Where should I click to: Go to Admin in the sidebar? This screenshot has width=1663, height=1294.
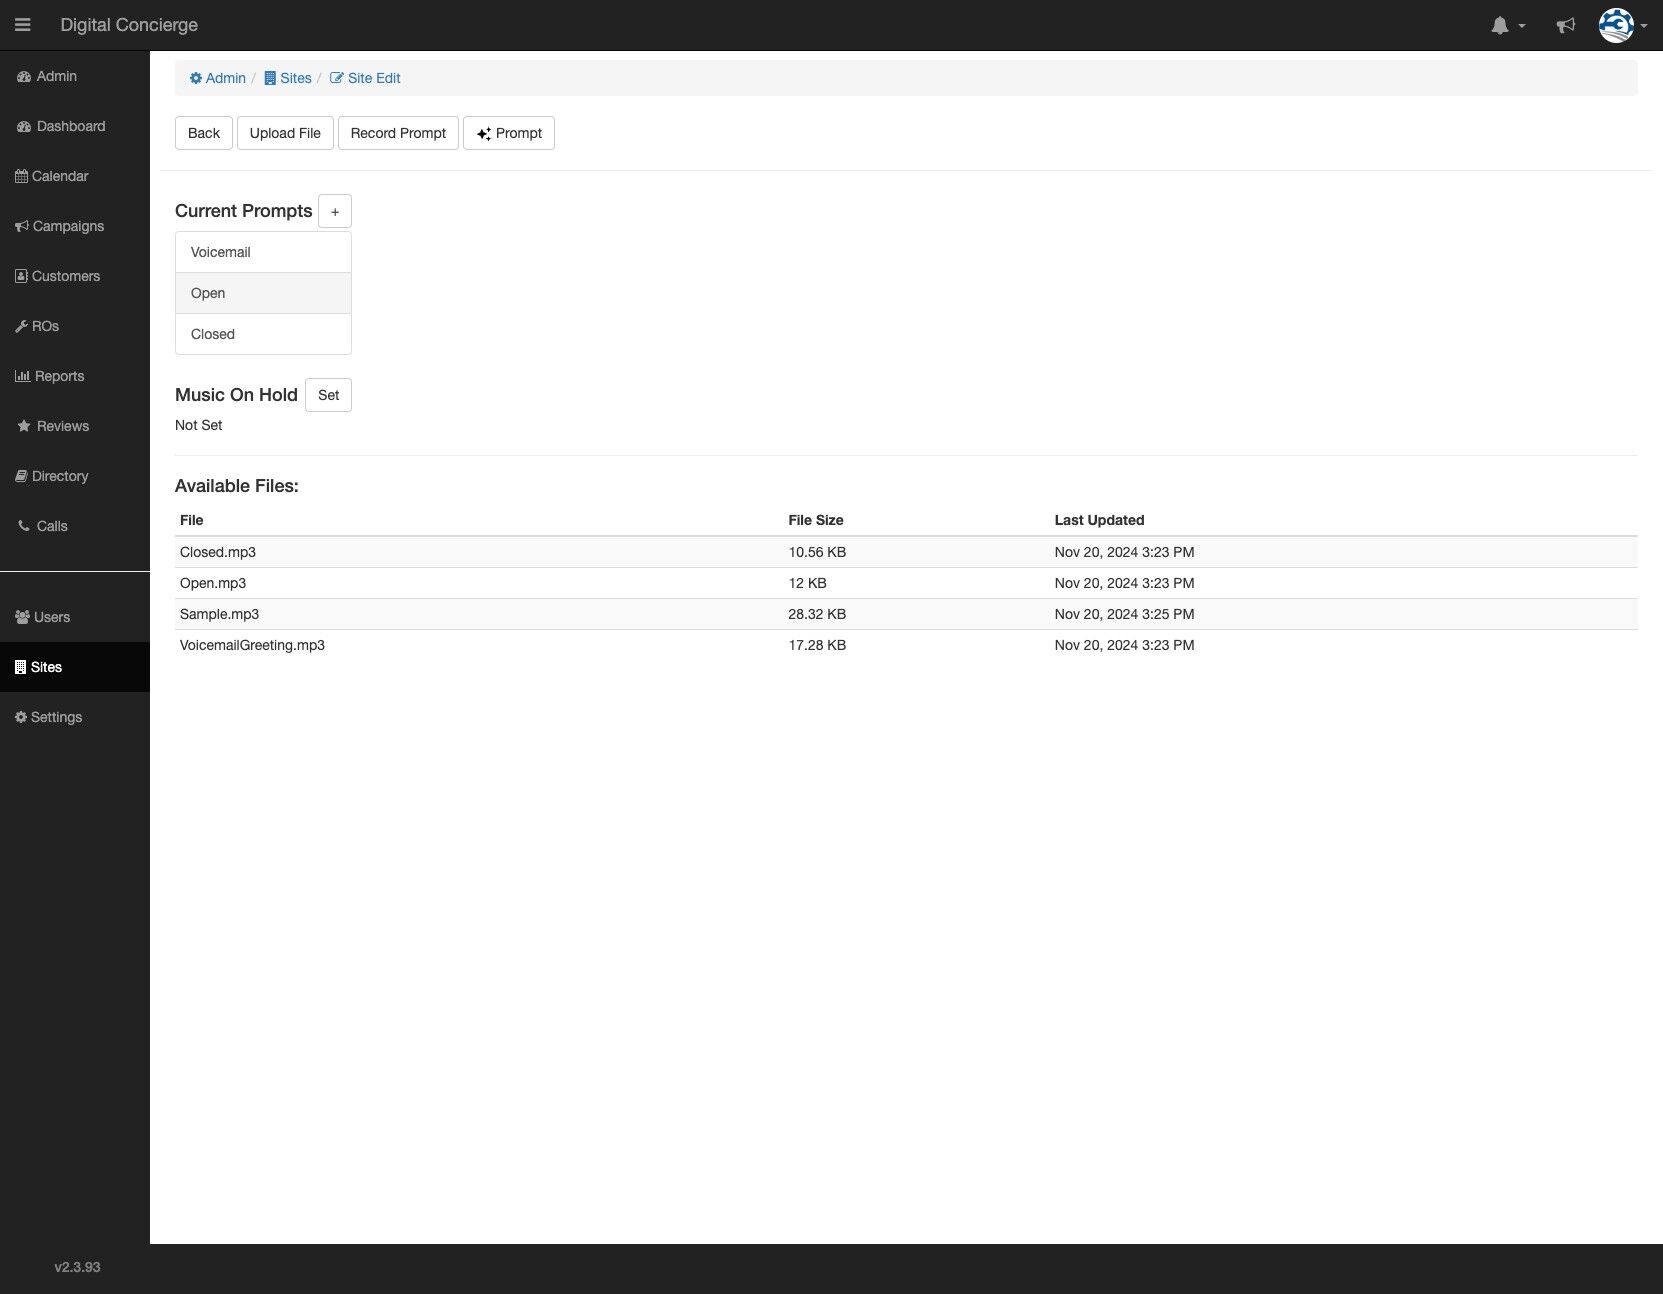pos(75,76)
